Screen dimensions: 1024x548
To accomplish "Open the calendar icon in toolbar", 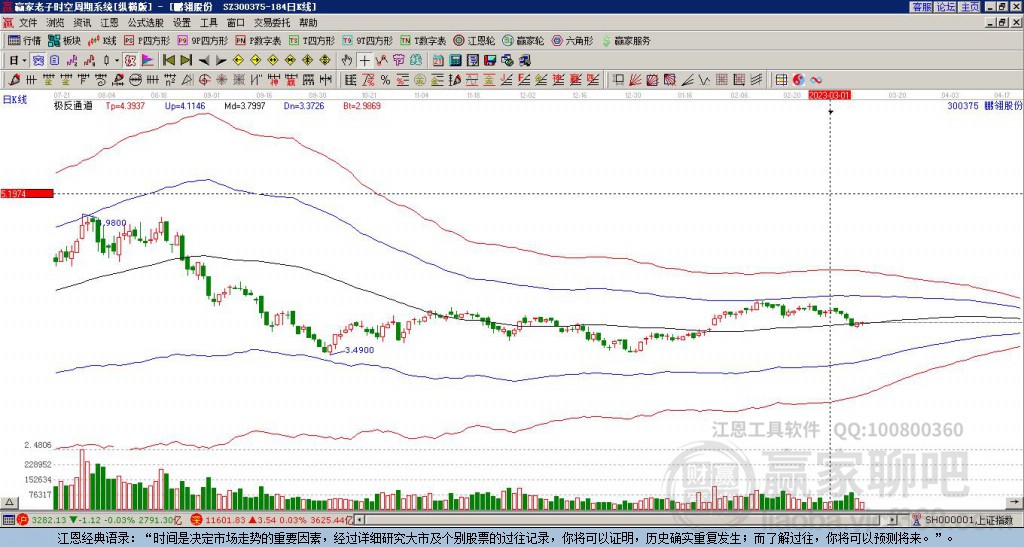I will (x=438, y=61).
